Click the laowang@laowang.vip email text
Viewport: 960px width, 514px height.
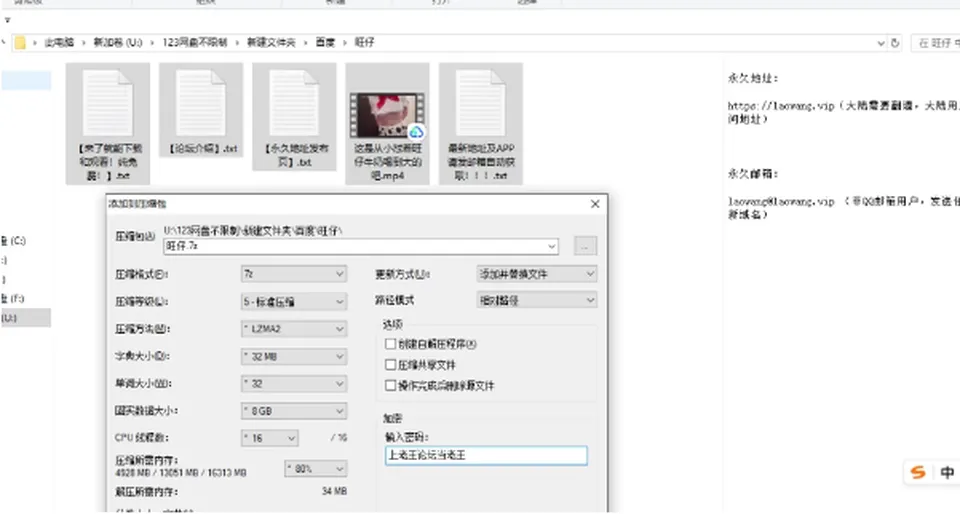tap(781, 201)
